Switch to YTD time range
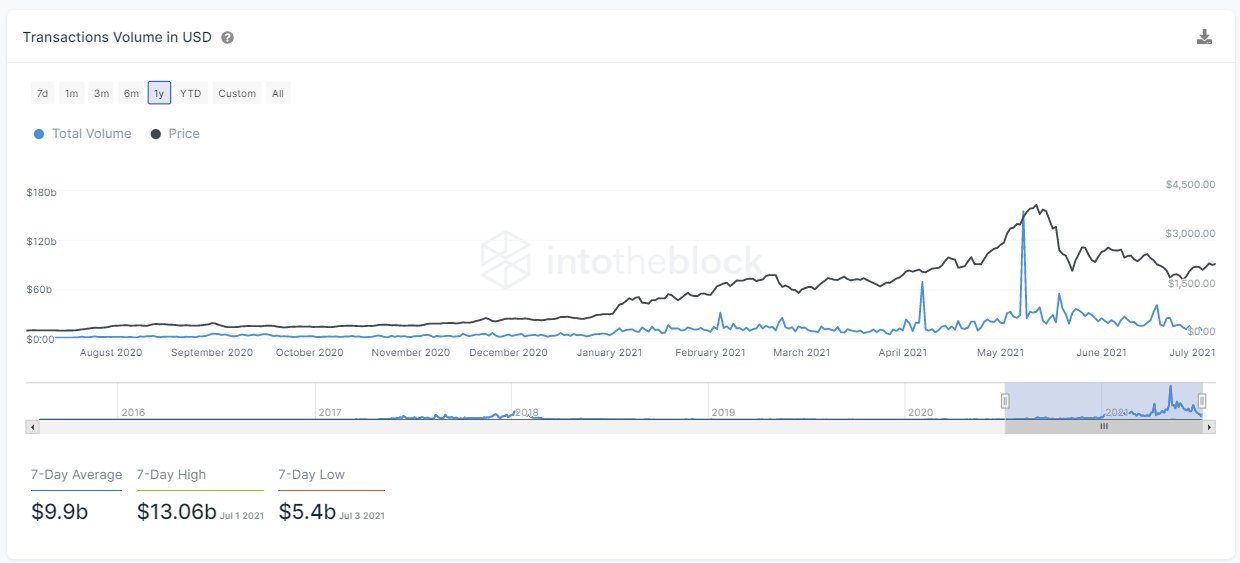This screenshot has height=563, width=1240. pos(190,93)
